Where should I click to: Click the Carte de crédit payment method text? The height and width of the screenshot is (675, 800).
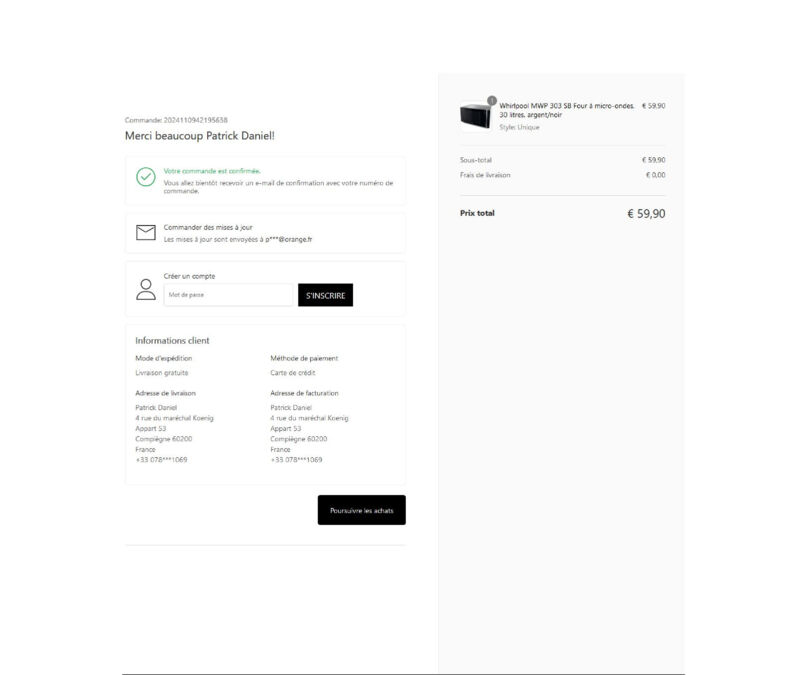pos(293,373)
